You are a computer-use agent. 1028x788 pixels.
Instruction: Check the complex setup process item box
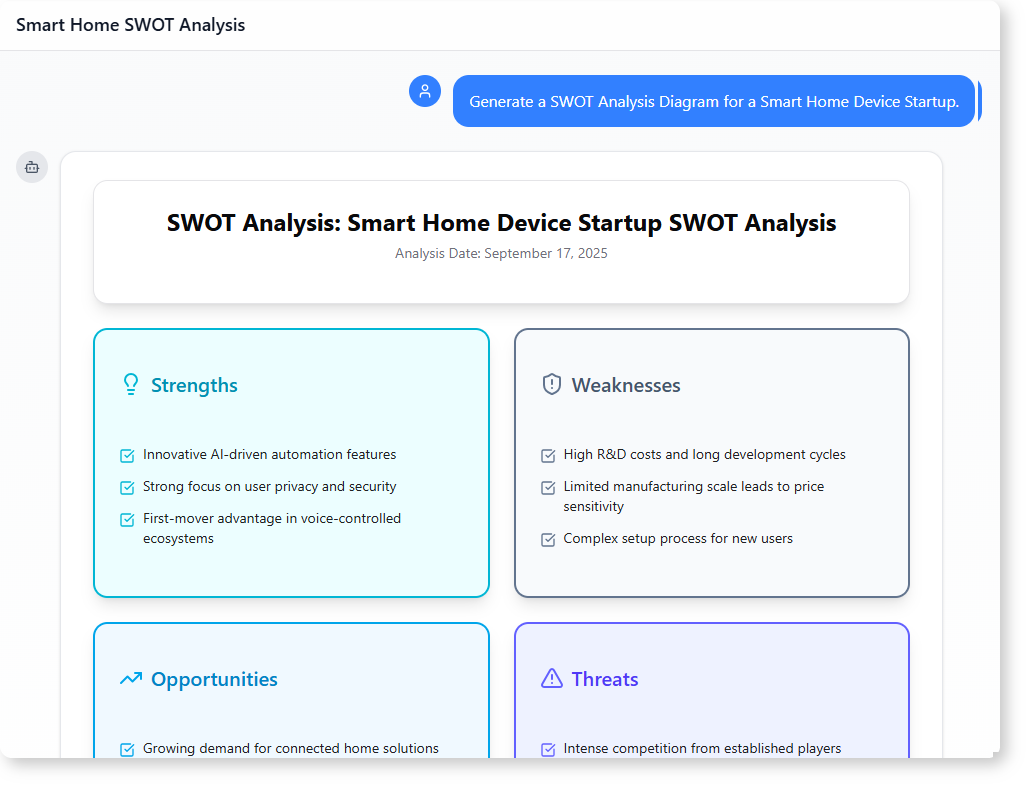tap(548, 540)
